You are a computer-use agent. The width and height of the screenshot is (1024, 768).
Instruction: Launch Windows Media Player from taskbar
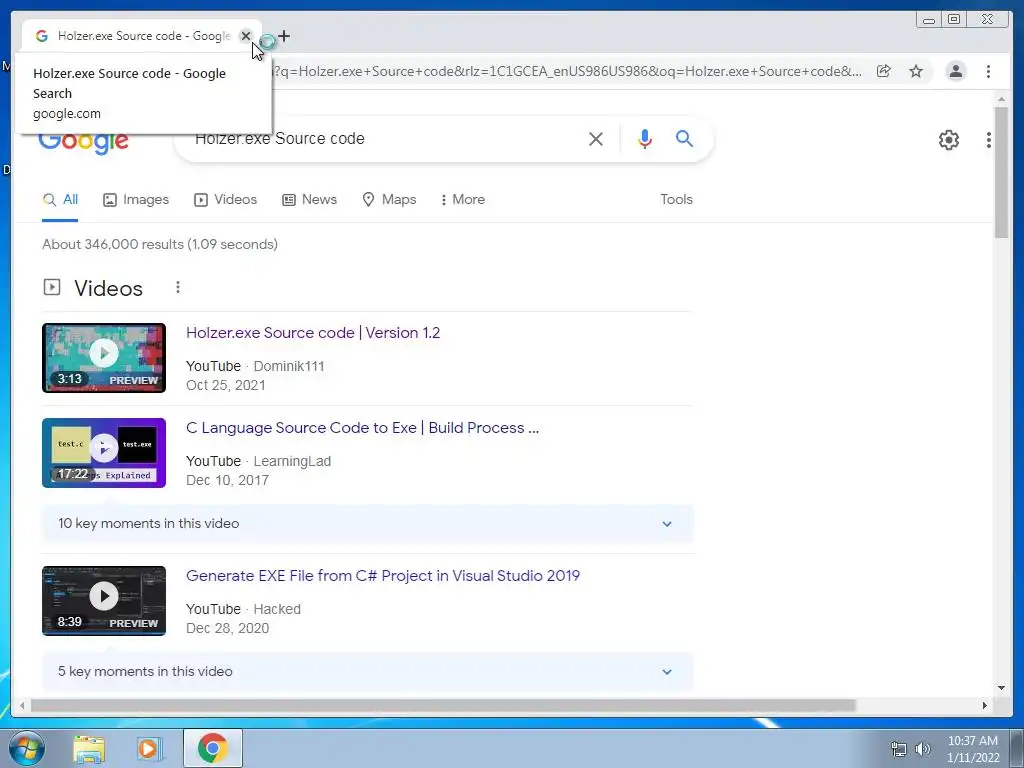(x=148, y=748)
